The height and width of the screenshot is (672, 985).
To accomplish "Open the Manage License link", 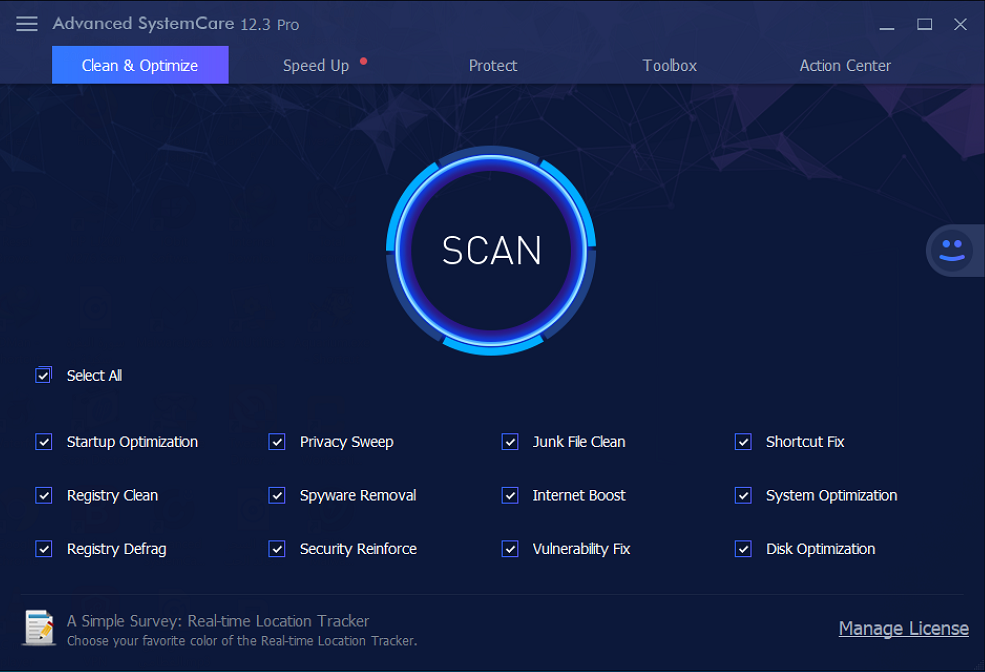I will point(903,628).
